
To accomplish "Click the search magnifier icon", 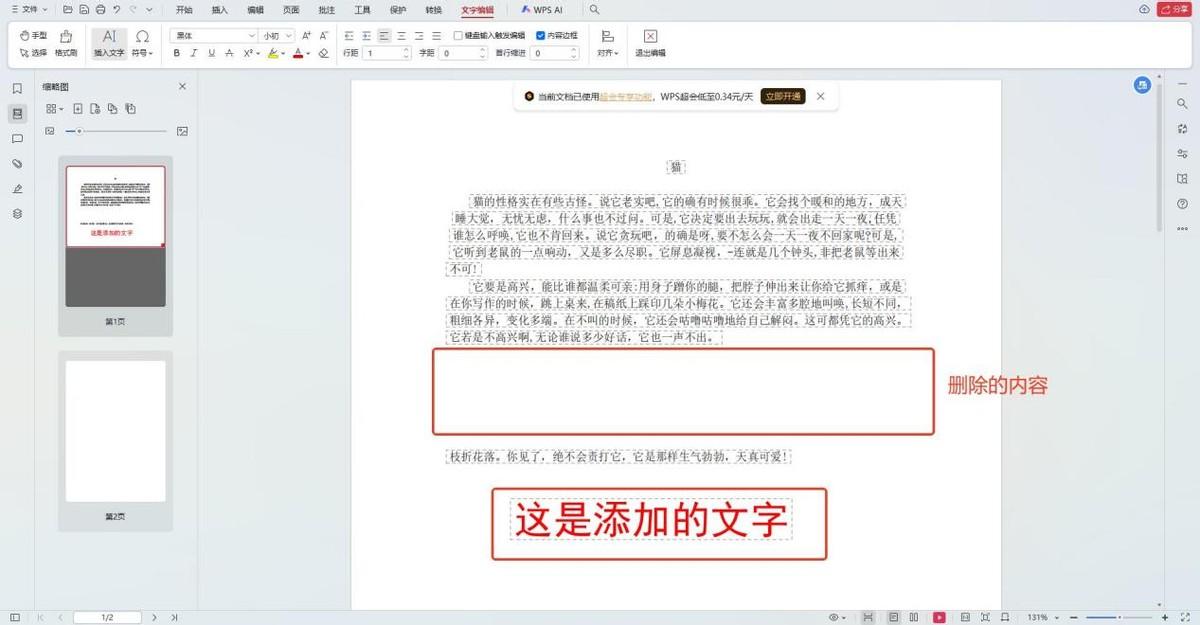I will [x=595, y=10].
